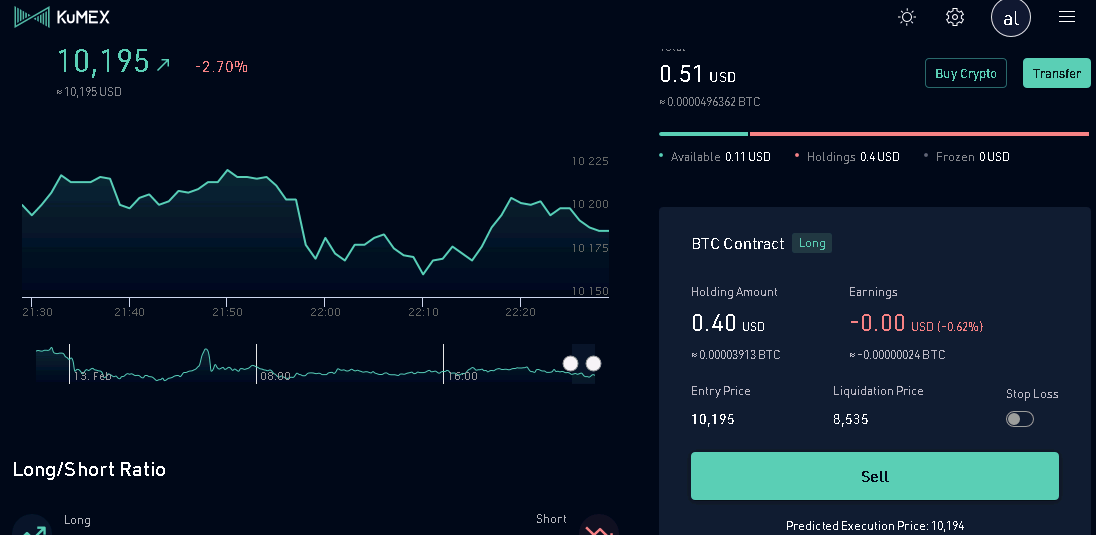1096x535 pixels.
Task: Switch to light theme with sun icon
Action: (x=907, y=17)
